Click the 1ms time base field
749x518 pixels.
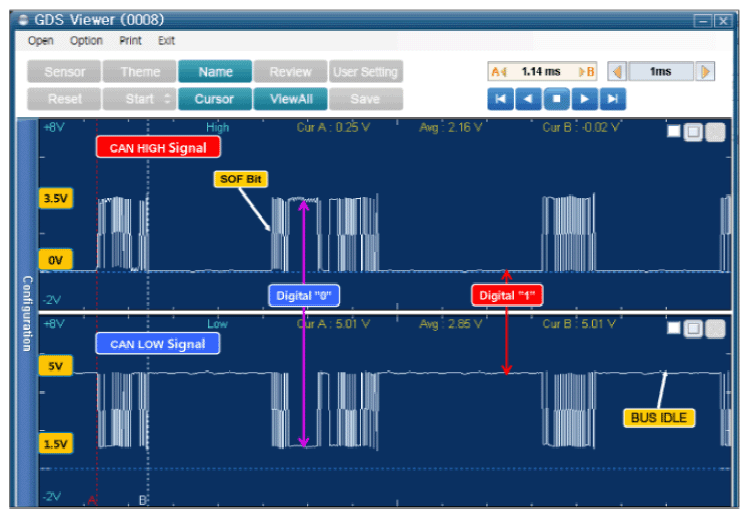coord(661,72)
